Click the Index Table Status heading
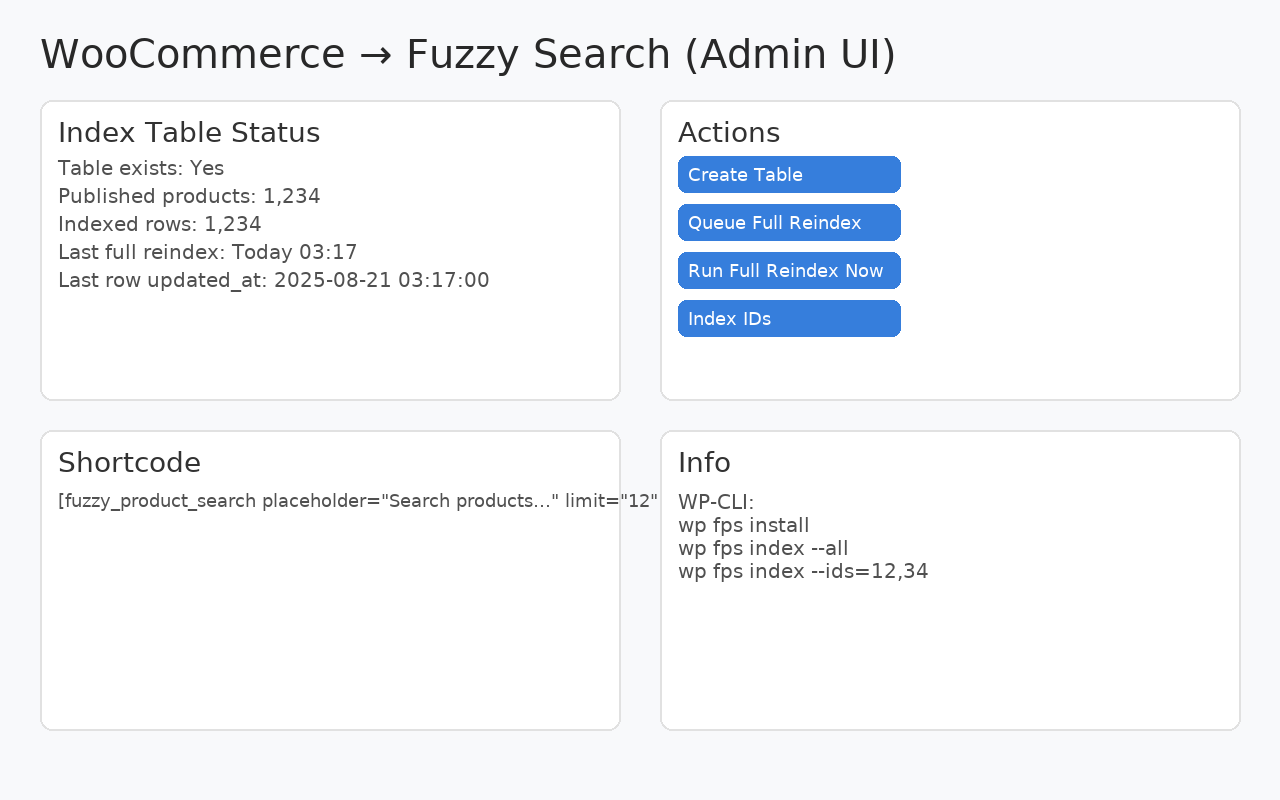The width and height of the screenshot is (1280, 800). [189, 133]
